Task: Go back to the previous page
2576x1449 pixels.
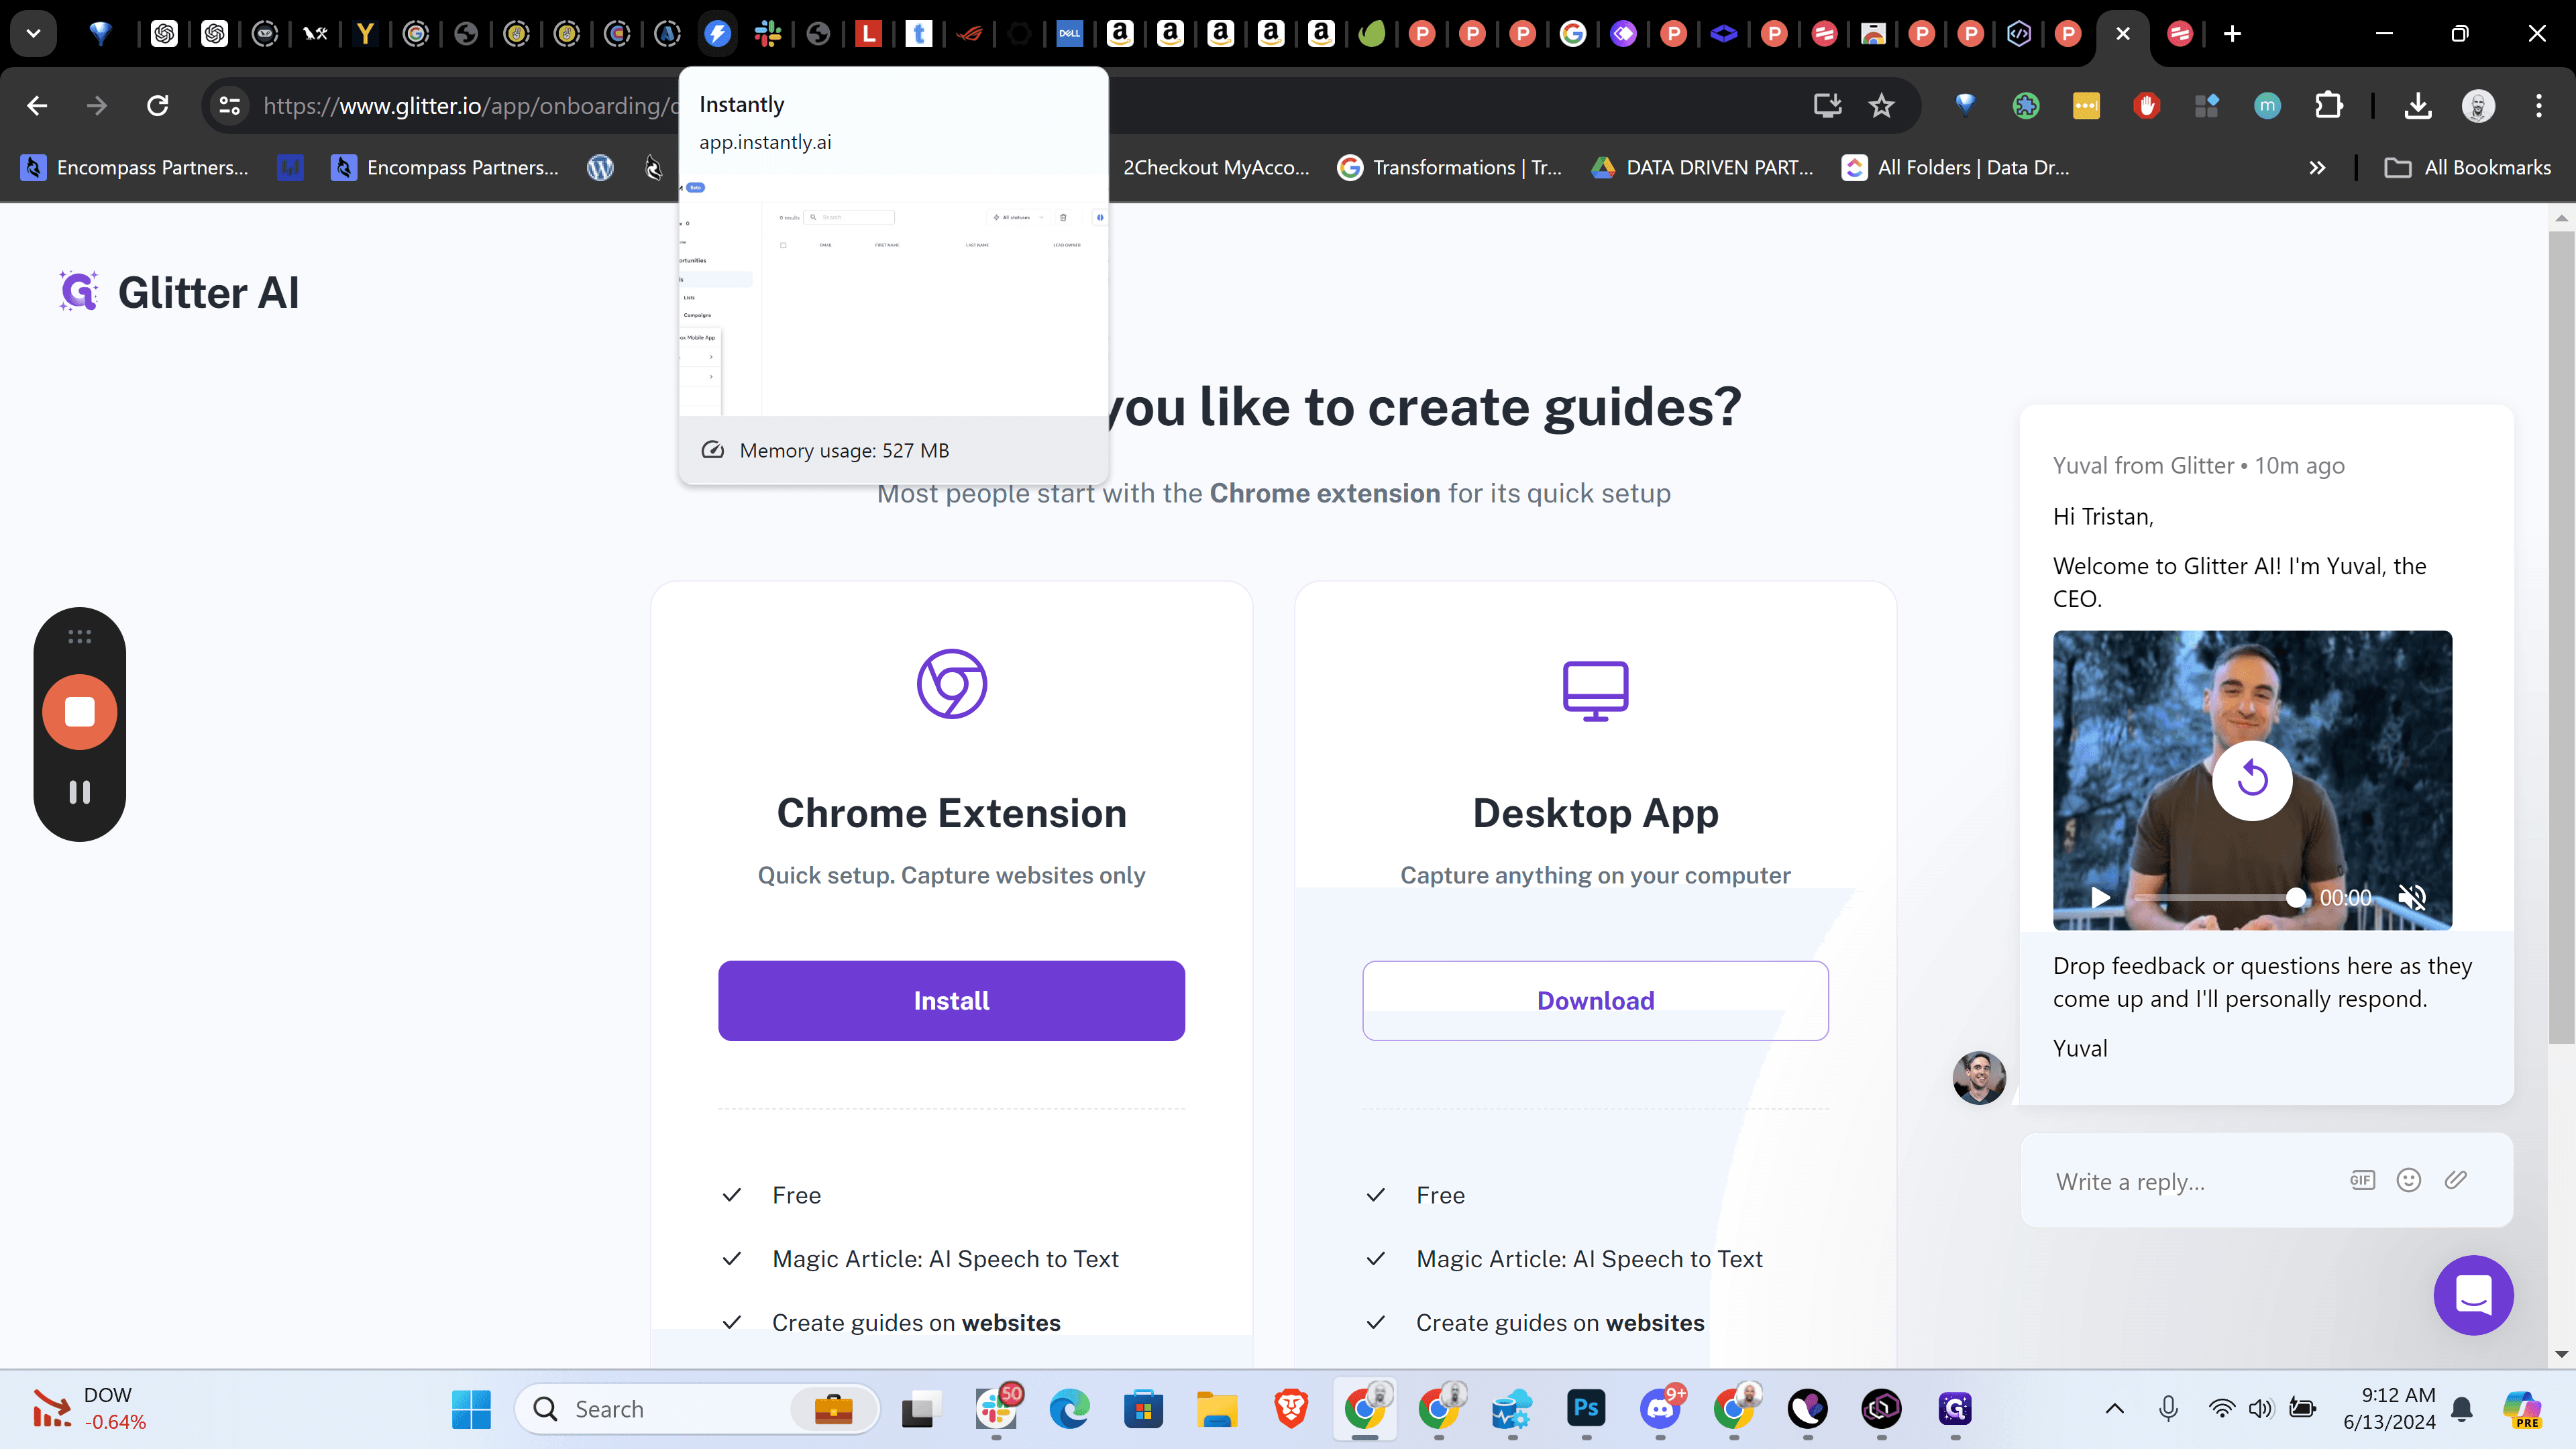Action: click(x=37, y=105)
